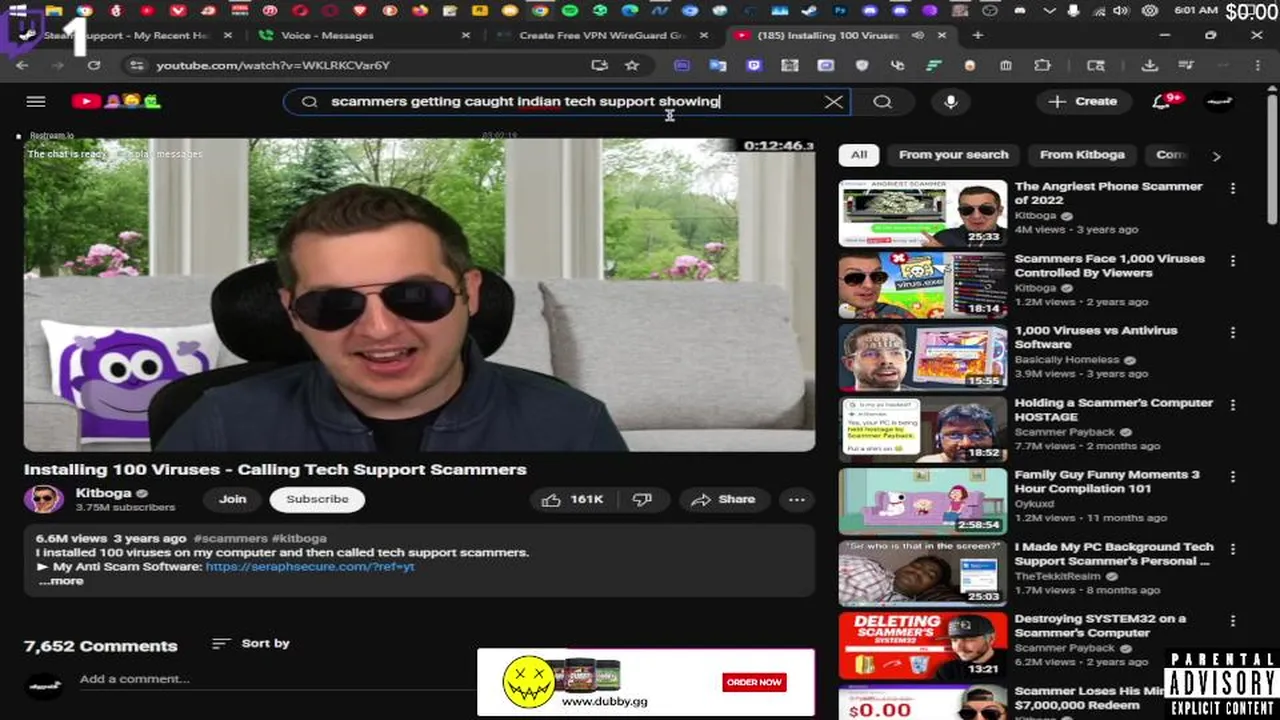This screenshot has width=1280, height=720.
Task: Select the All filter chip
Action: click(859, 154)
